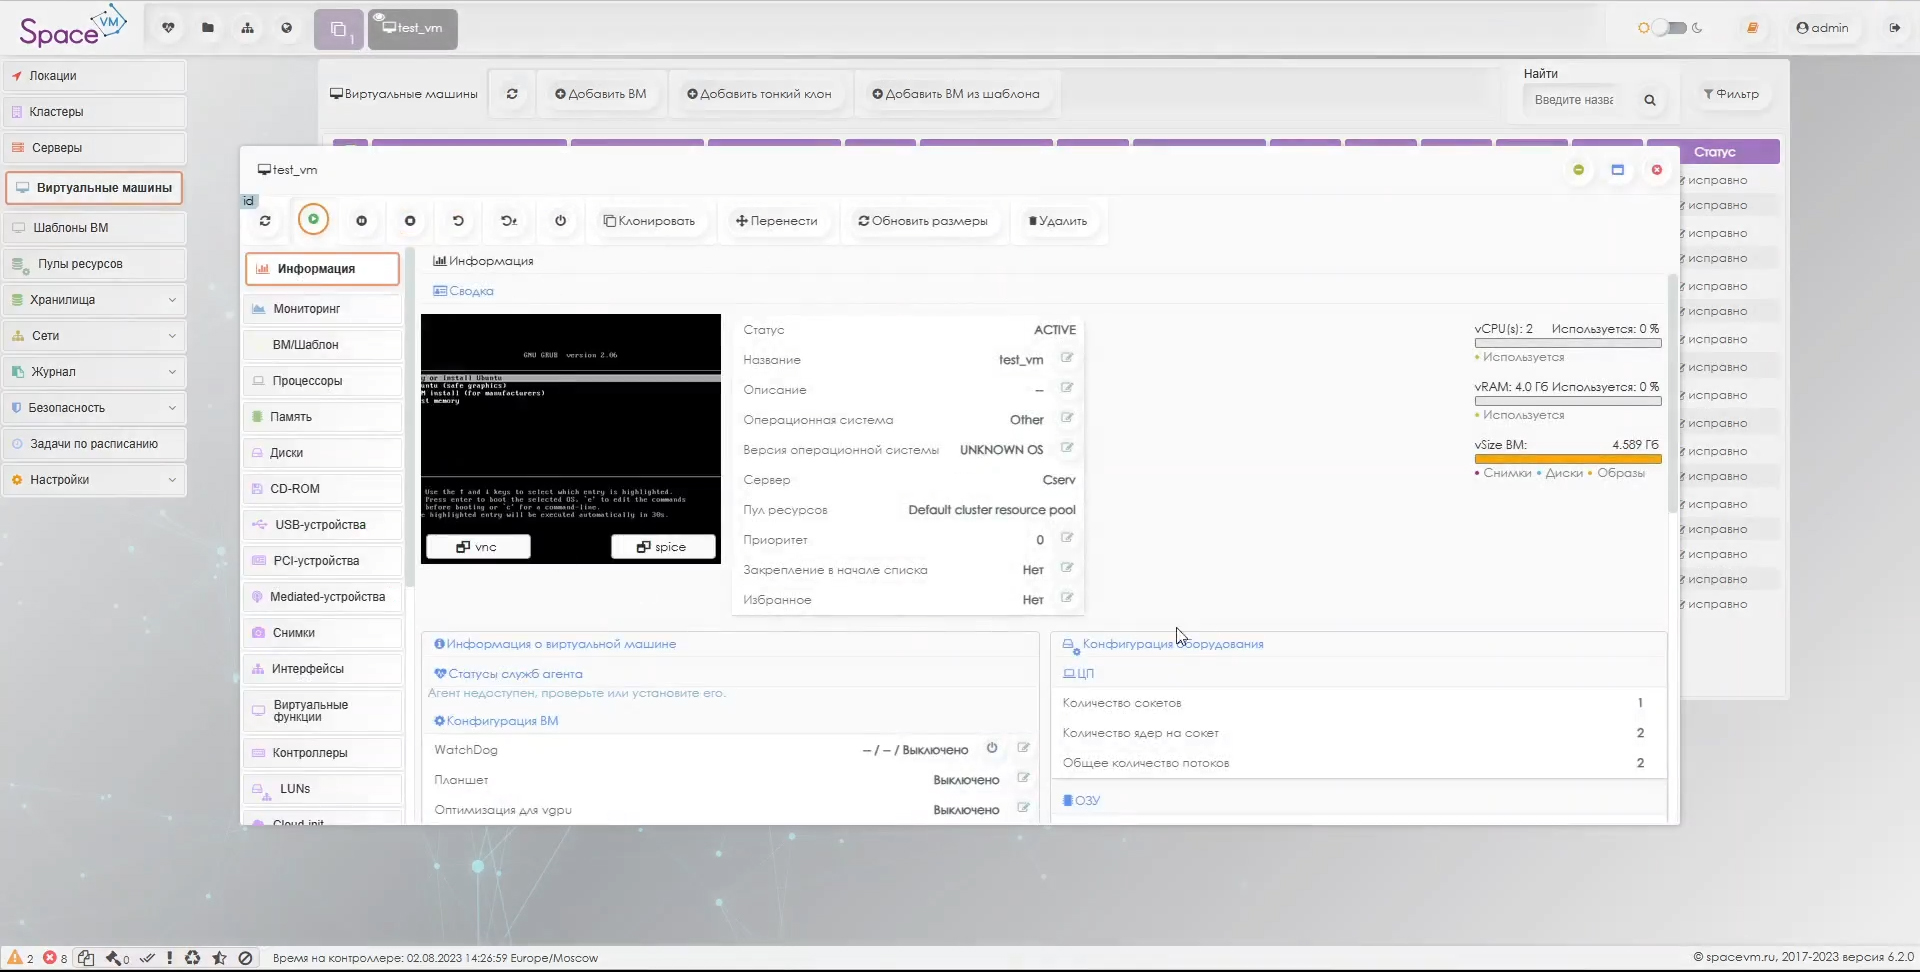Edit the OS version UNKNOWN OS

pos(1067,448)
